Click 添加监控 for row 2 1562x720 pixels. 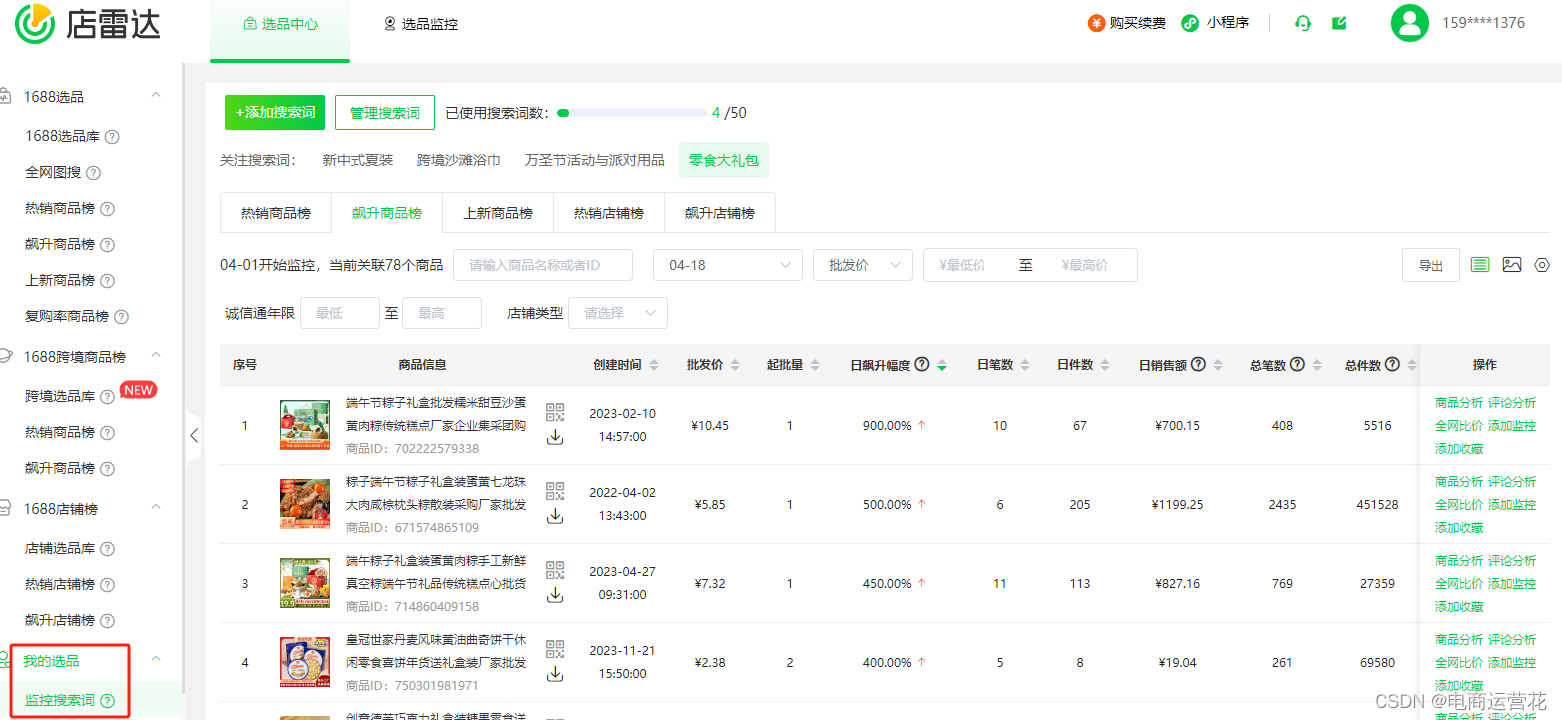pos(1512,504)
